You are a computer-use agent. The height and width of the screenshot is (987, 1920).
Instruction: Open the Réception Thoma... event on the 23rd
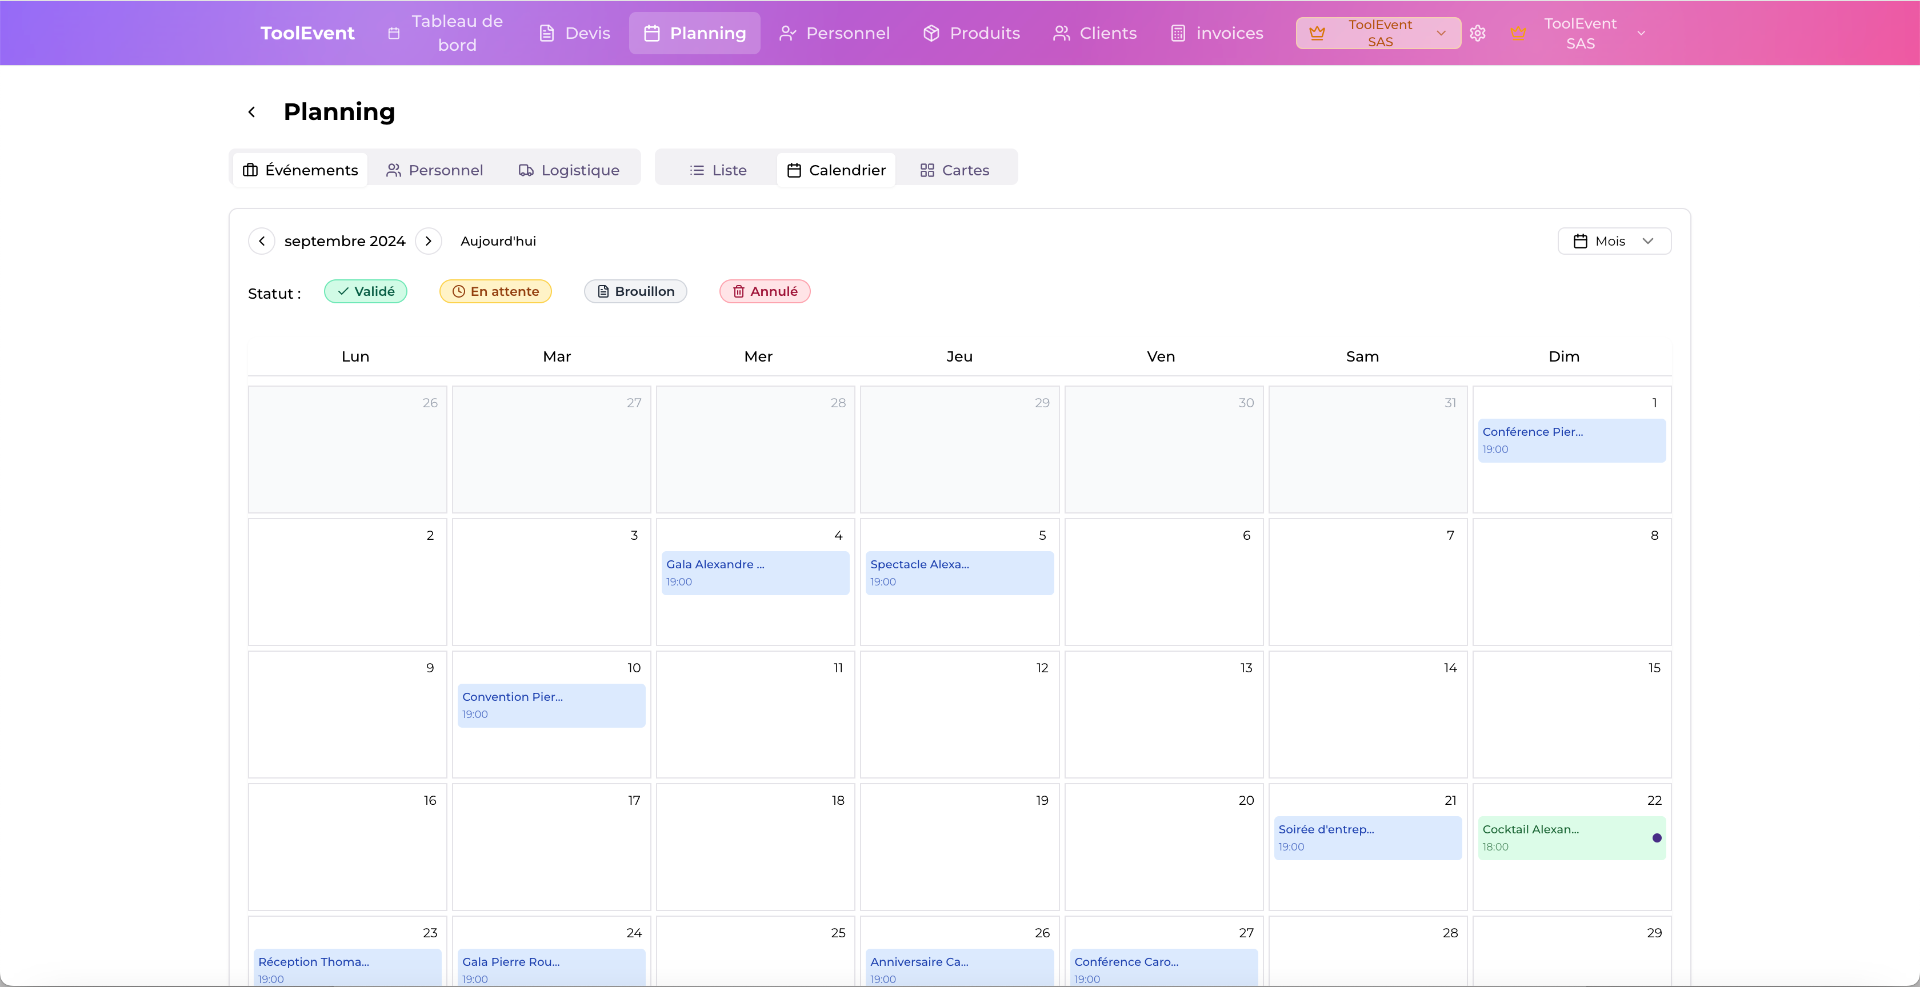[x=347, y=968]
